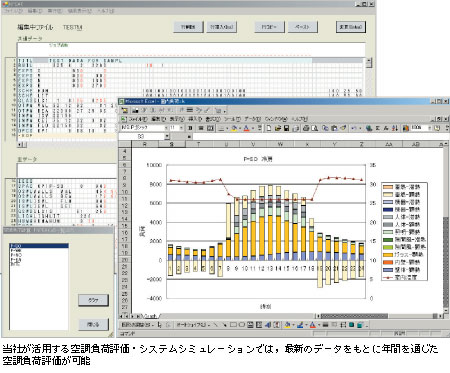450x373 pixels.
Task: Select the rectangle shape on drawing toolbar
Action: tap(233, 325)
